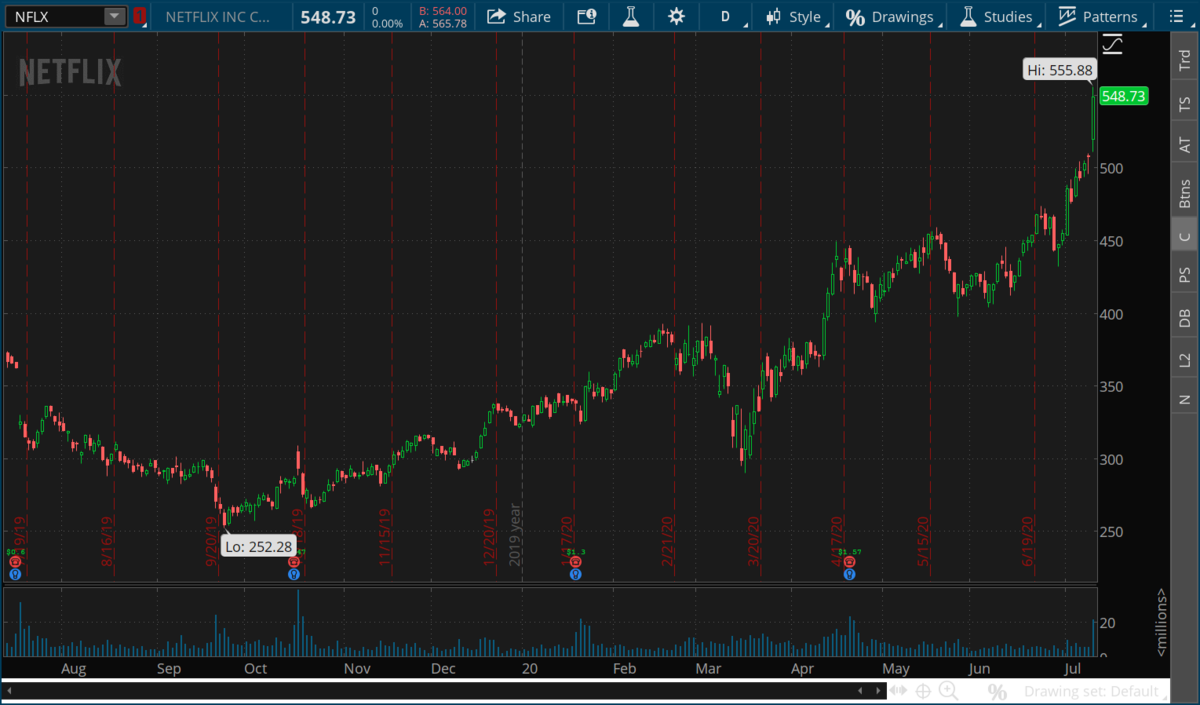Click the 2019 year divider label
The image size is (1200, 705).
(x=516, y=535)
